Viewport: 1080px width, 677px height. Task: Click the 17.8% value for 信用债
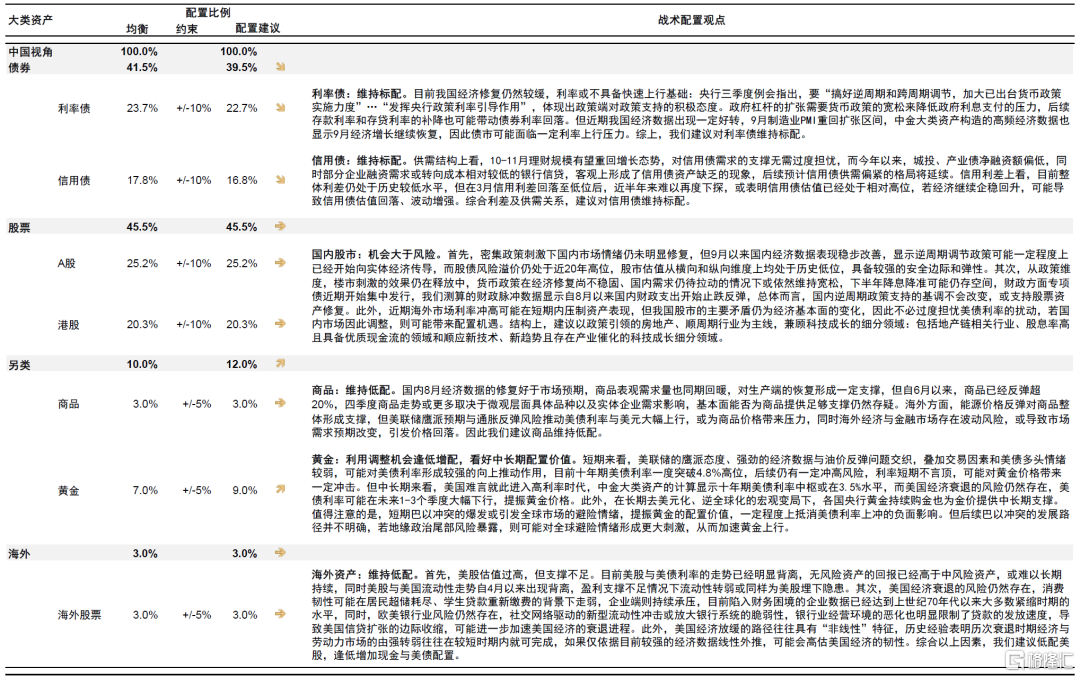coord(142,180)
